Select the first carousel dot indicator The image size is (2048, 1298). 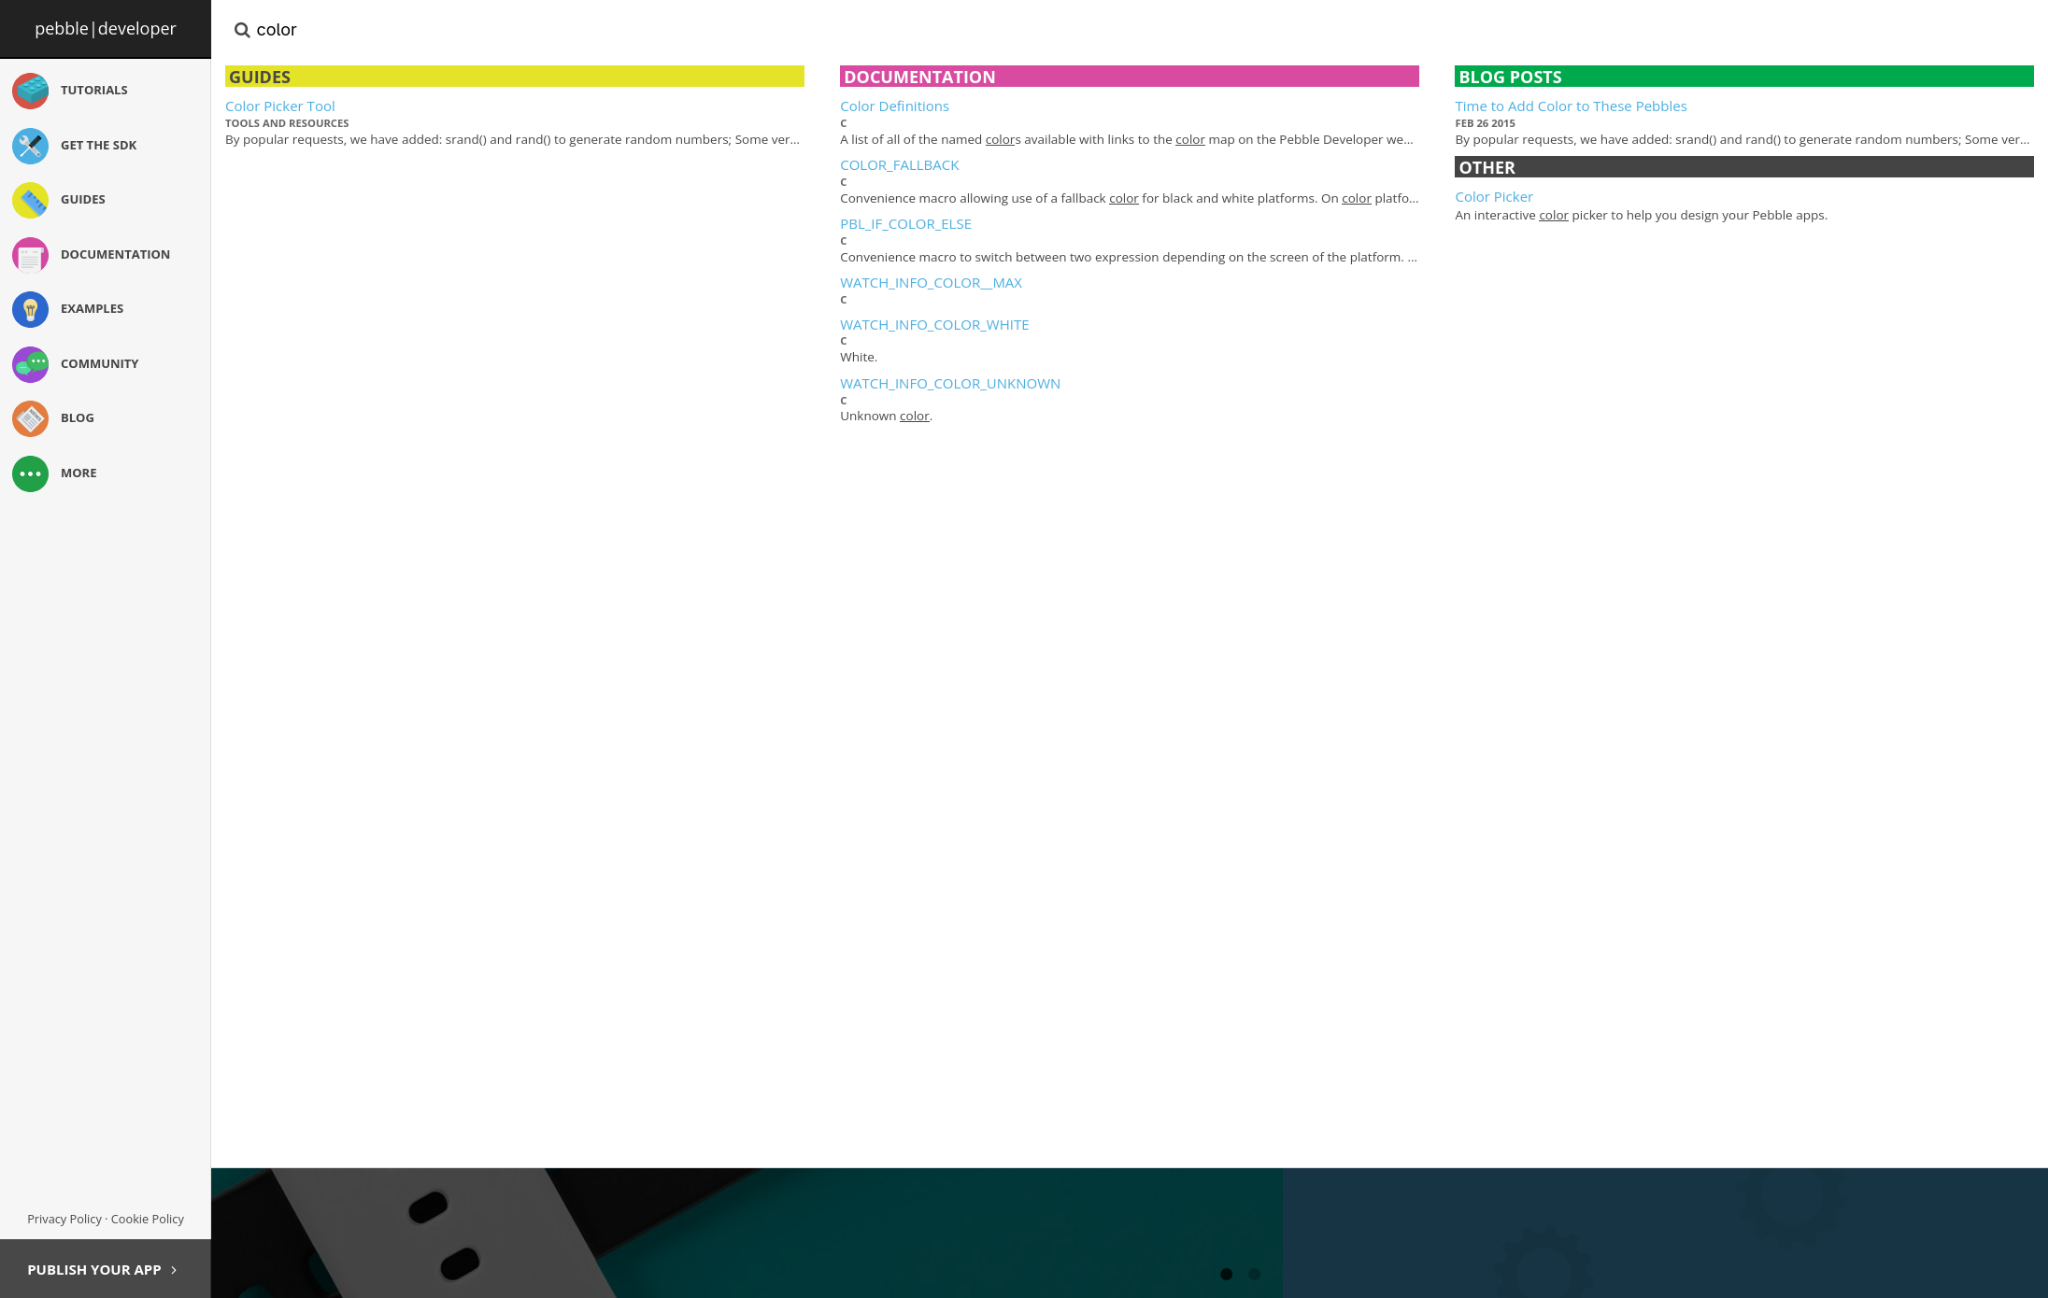[x=1226, y=1274]
